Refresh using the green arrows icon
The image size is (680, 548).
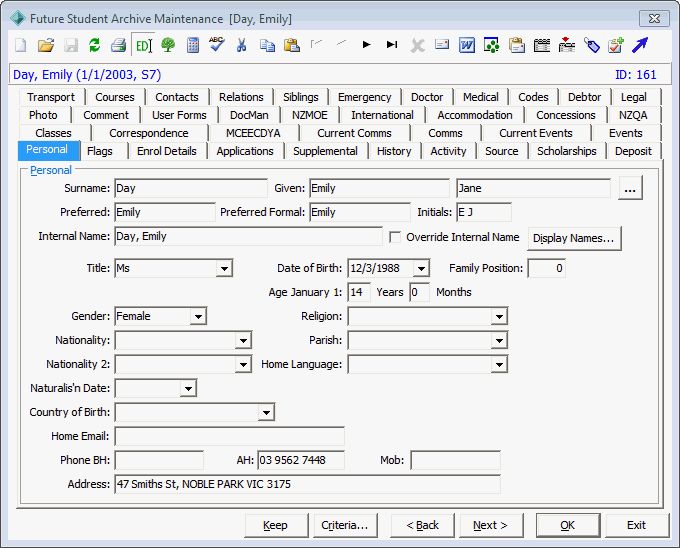coord(95,45)
